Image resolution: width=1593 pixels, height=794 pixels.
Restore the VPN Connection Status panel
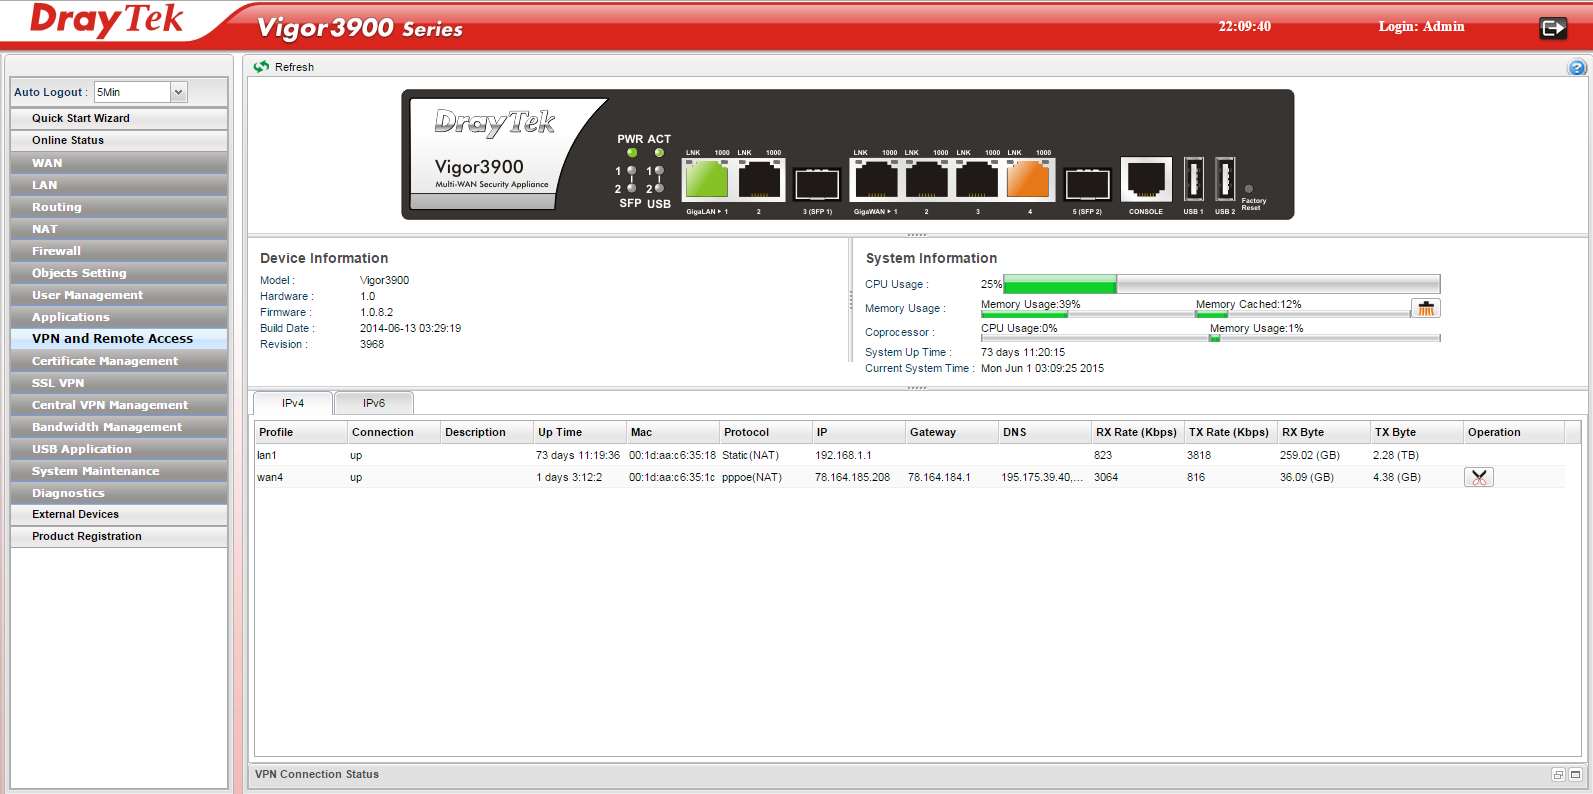click(1558, 775)
